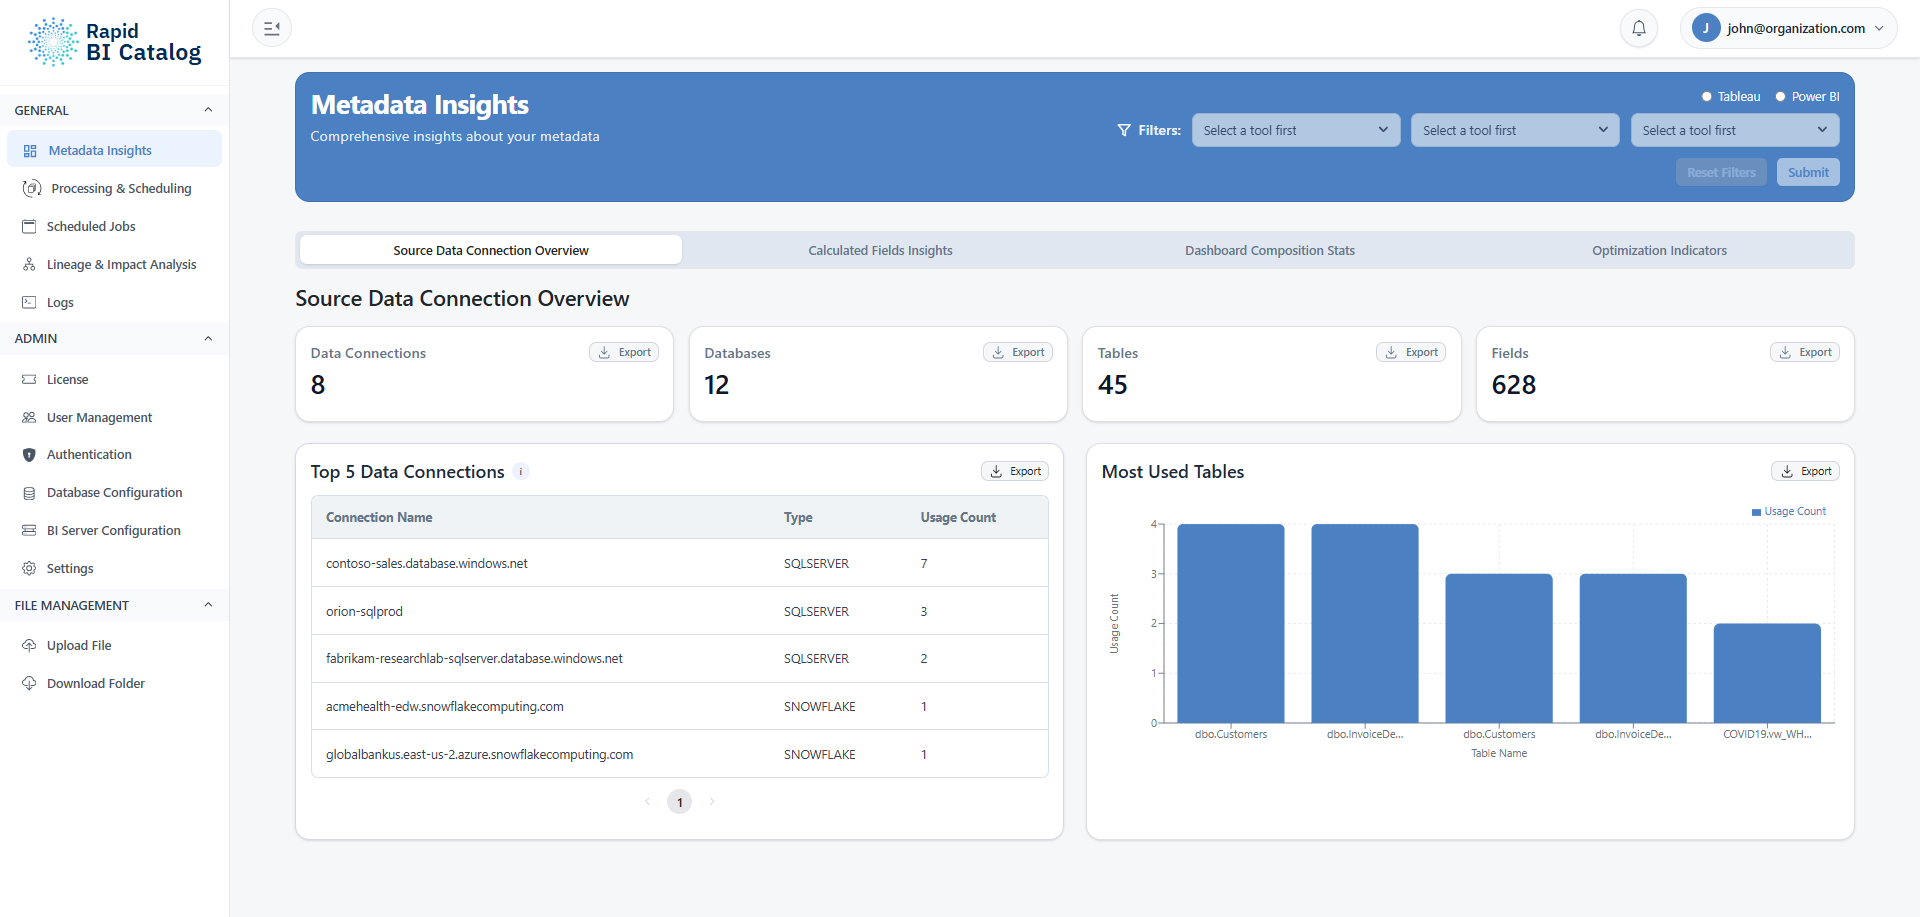1920x917 pixels.
Task: Click the Lineage & Impact Analysis icon
Action: 29,264
